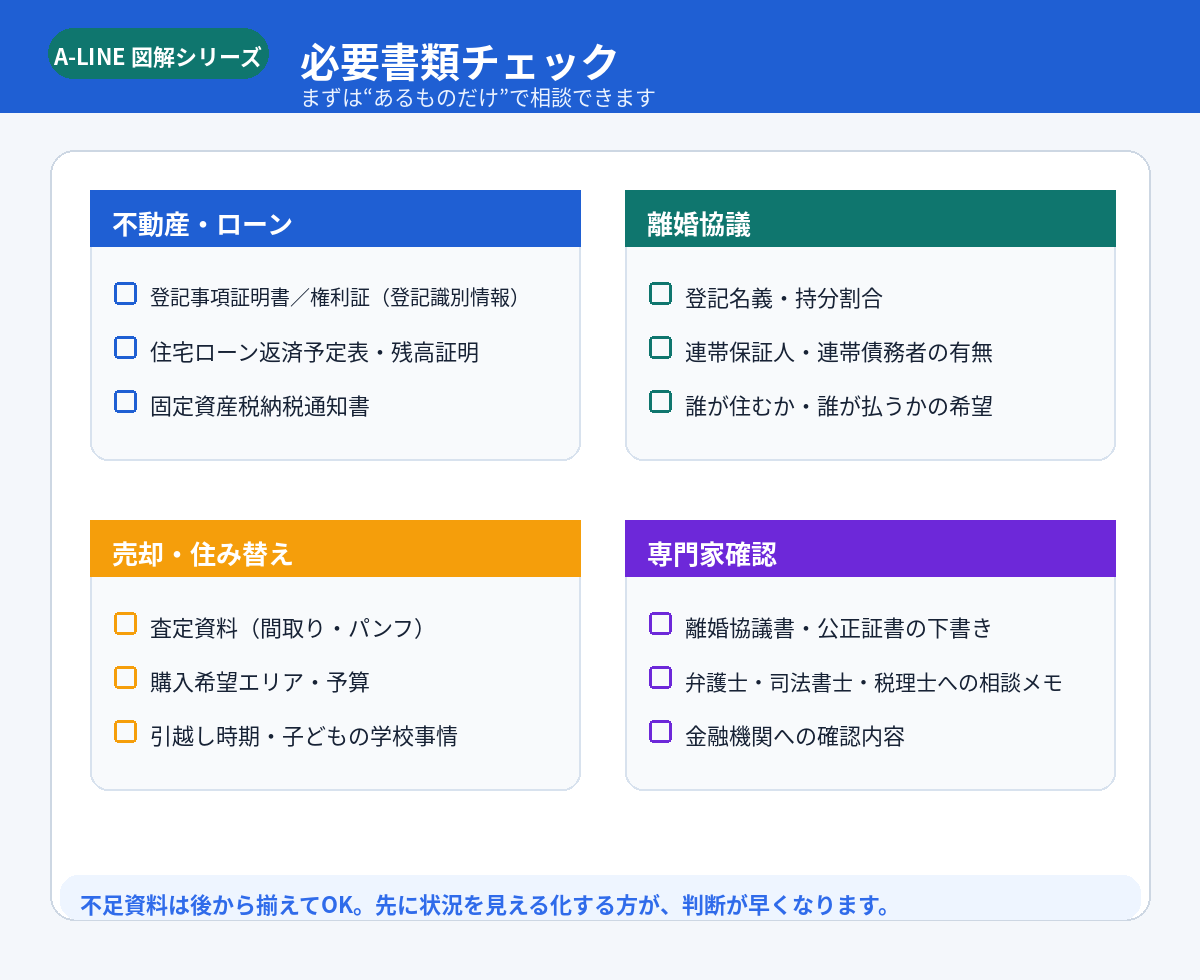The height and width of the screenshot is (980, 1200).
Task: Click the subtitle まずは“あるものだけ”で相談できます
Action: pos(478,98)
